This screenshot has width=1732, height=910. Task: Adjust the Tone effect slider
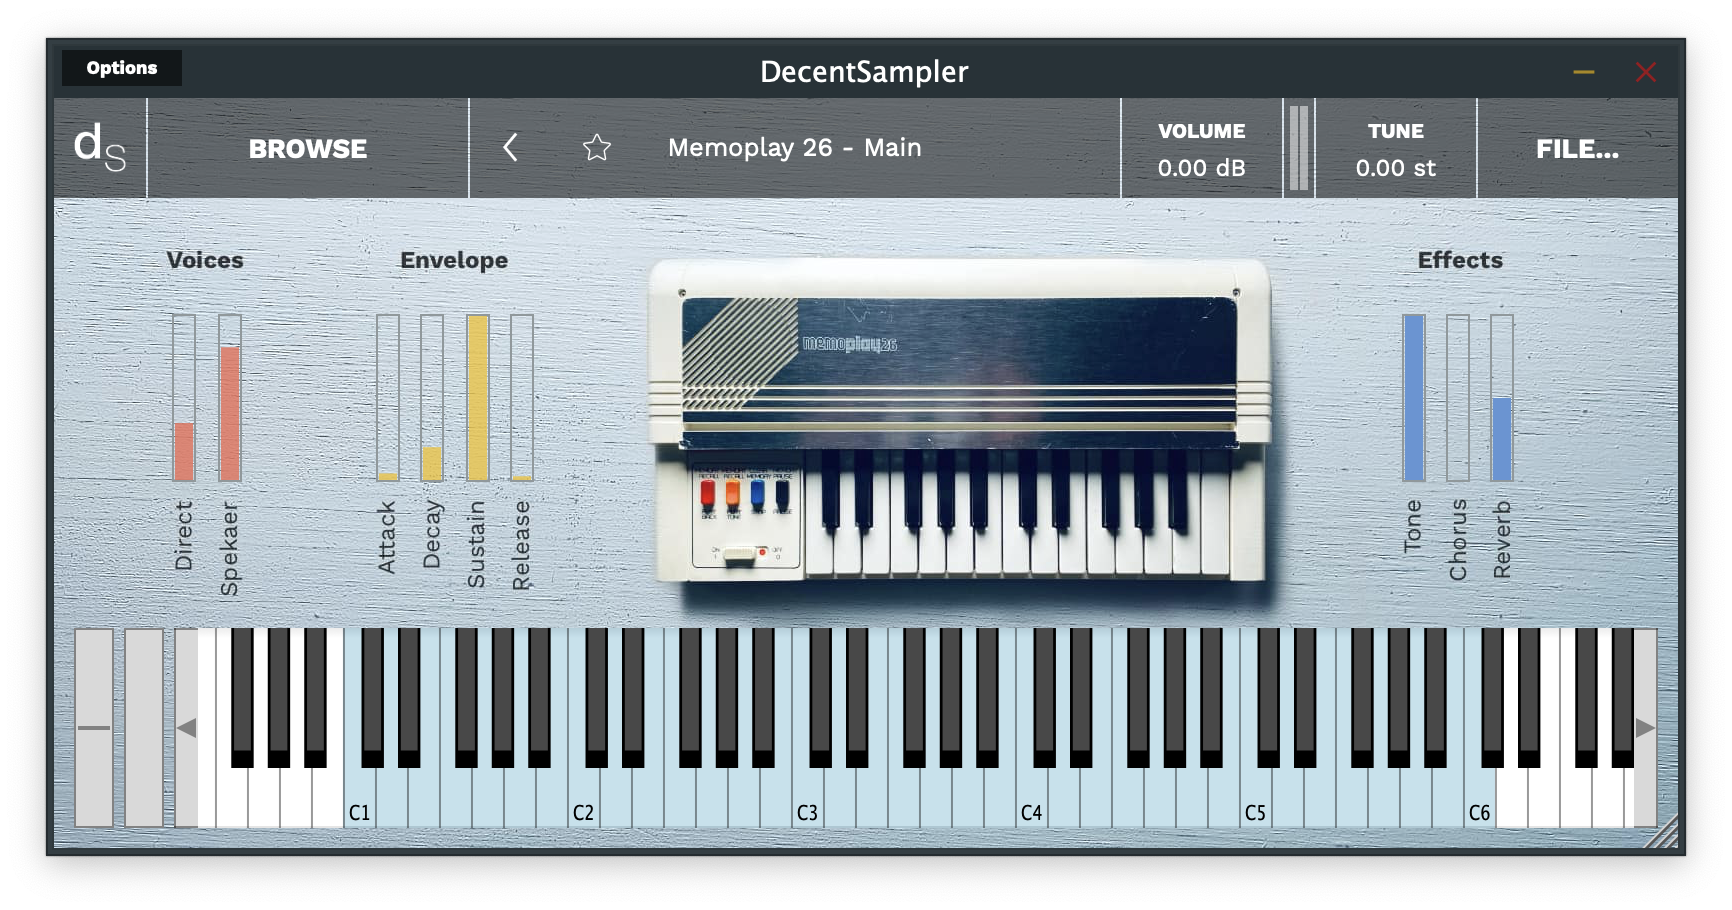point(1414,398)
